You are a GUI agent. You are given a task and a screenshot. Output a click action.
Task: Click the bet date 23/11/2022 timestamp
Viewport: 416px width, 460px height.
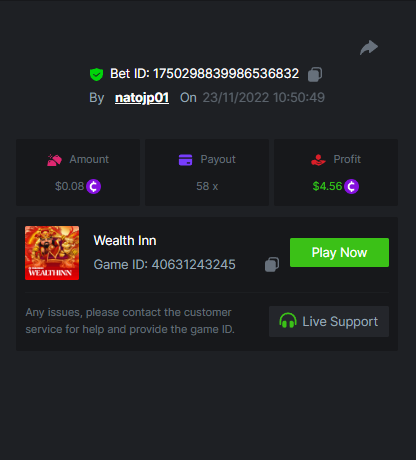(x=264, y=98)
